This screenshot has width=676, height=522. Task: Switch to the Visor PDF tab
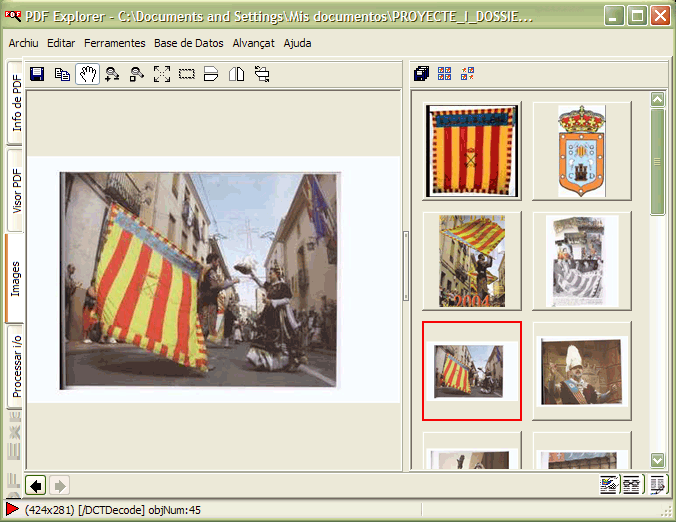[x=16, y=190]
